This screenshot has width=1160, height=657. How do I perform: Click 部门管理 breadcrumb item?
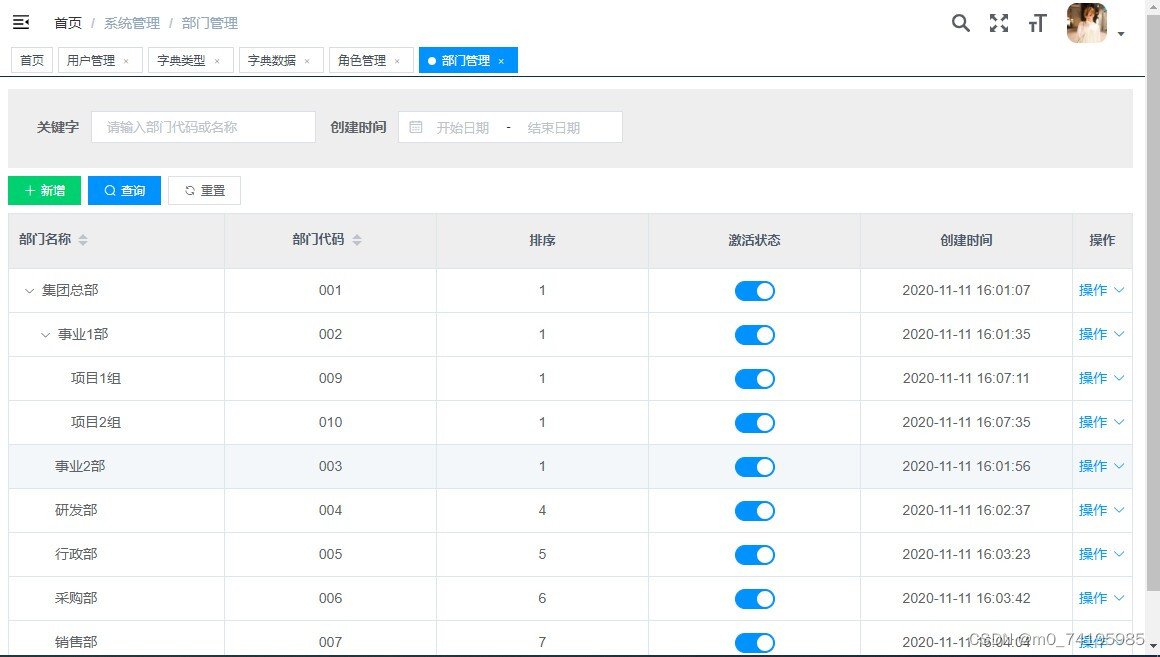point(210,23)
